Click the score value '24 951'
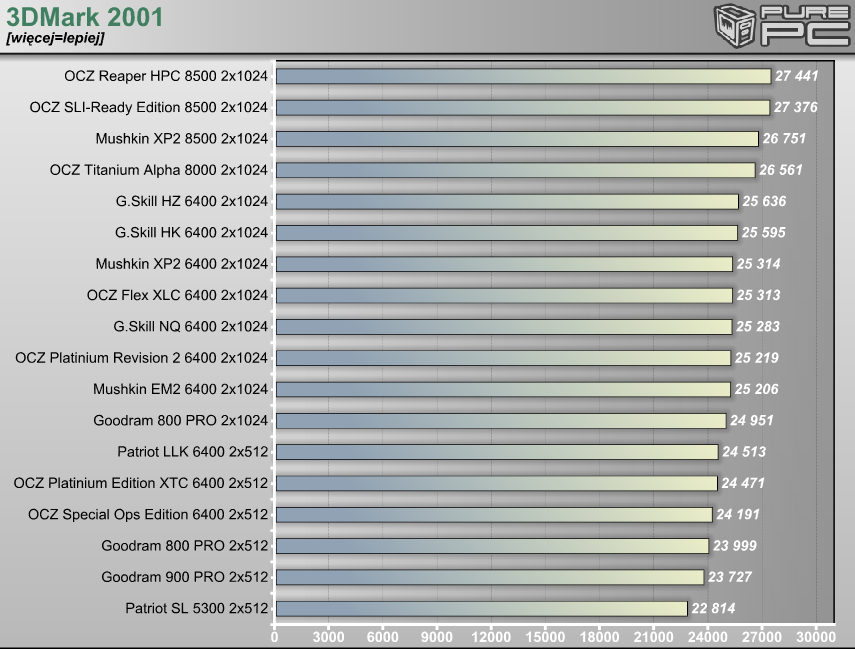This screenshot has width=855, height=649. (752, 420)
